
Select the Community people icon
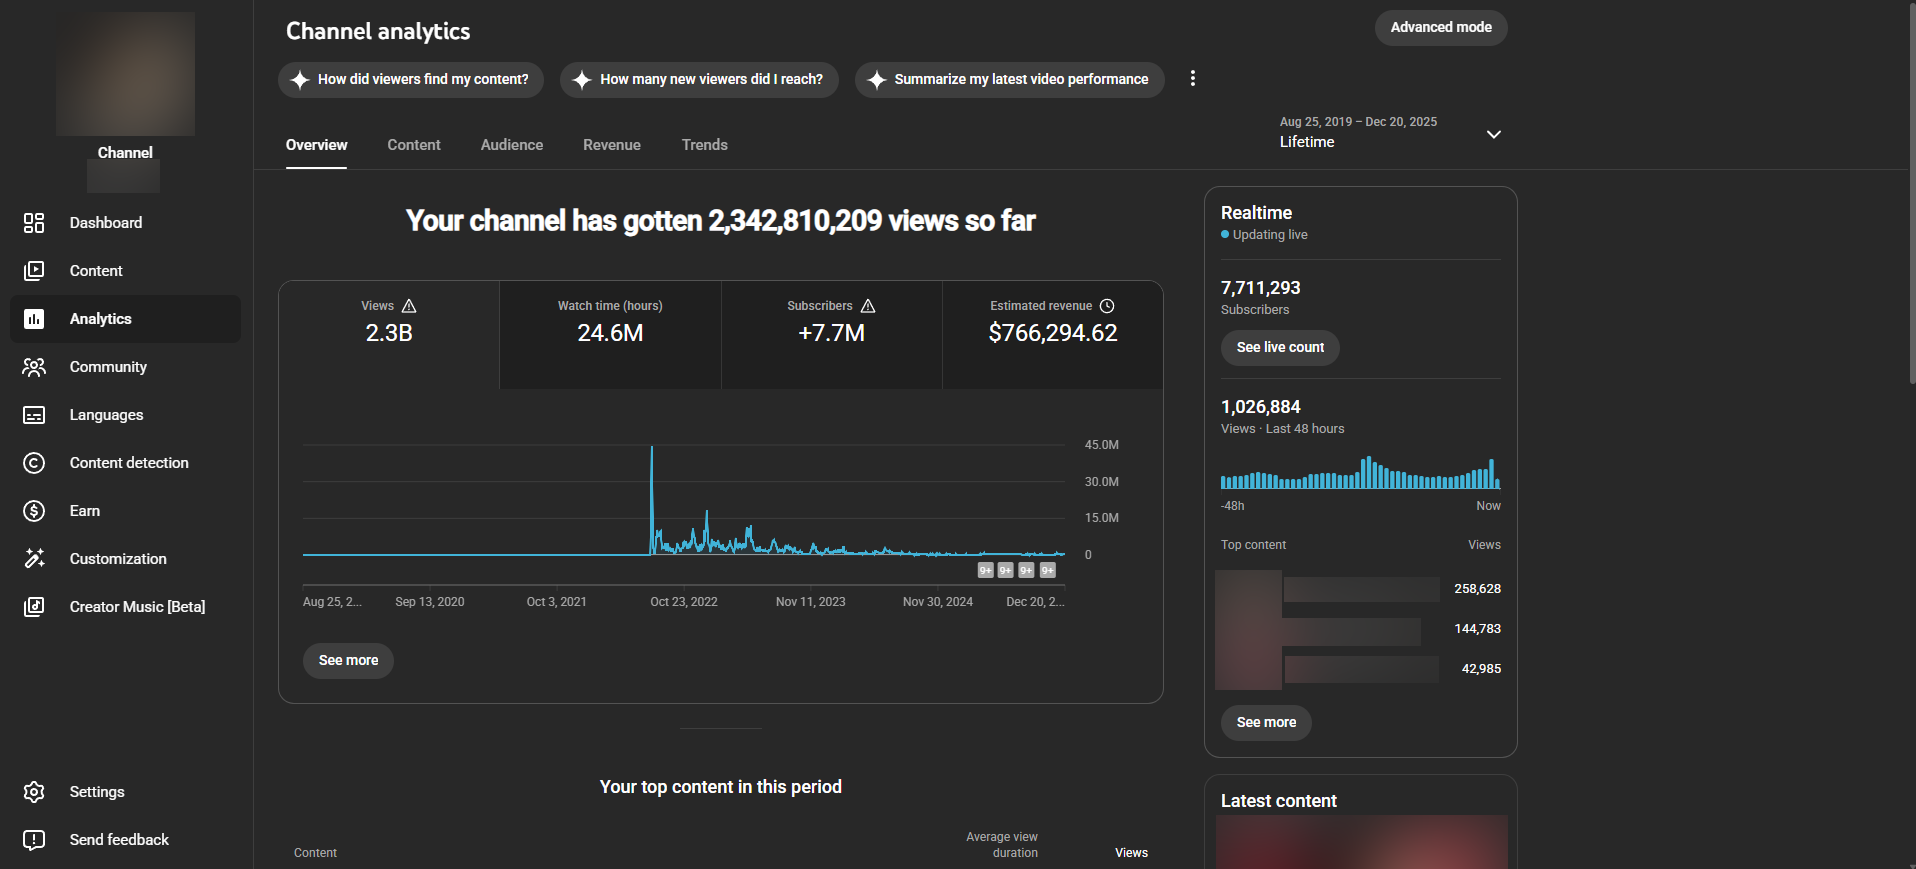click(x=34, y=367)
